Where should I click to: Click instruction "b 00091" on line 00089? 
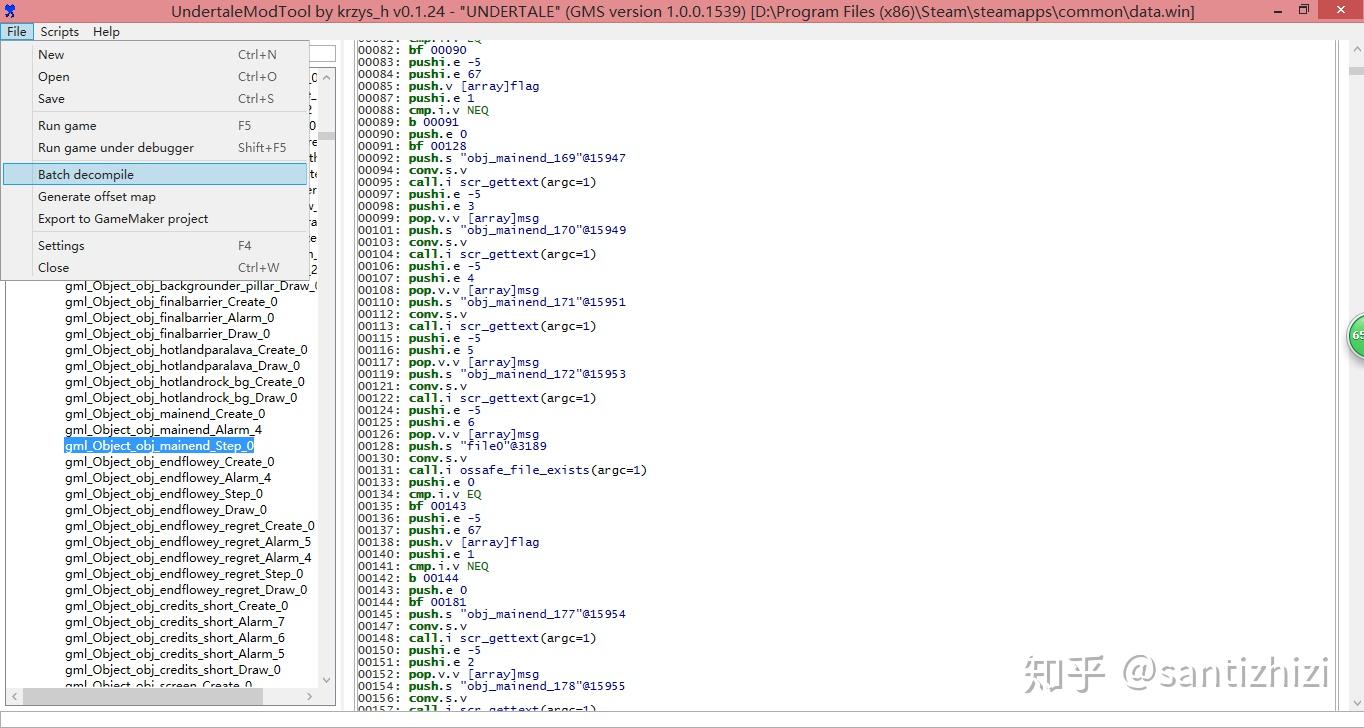(x=434, y=122)
